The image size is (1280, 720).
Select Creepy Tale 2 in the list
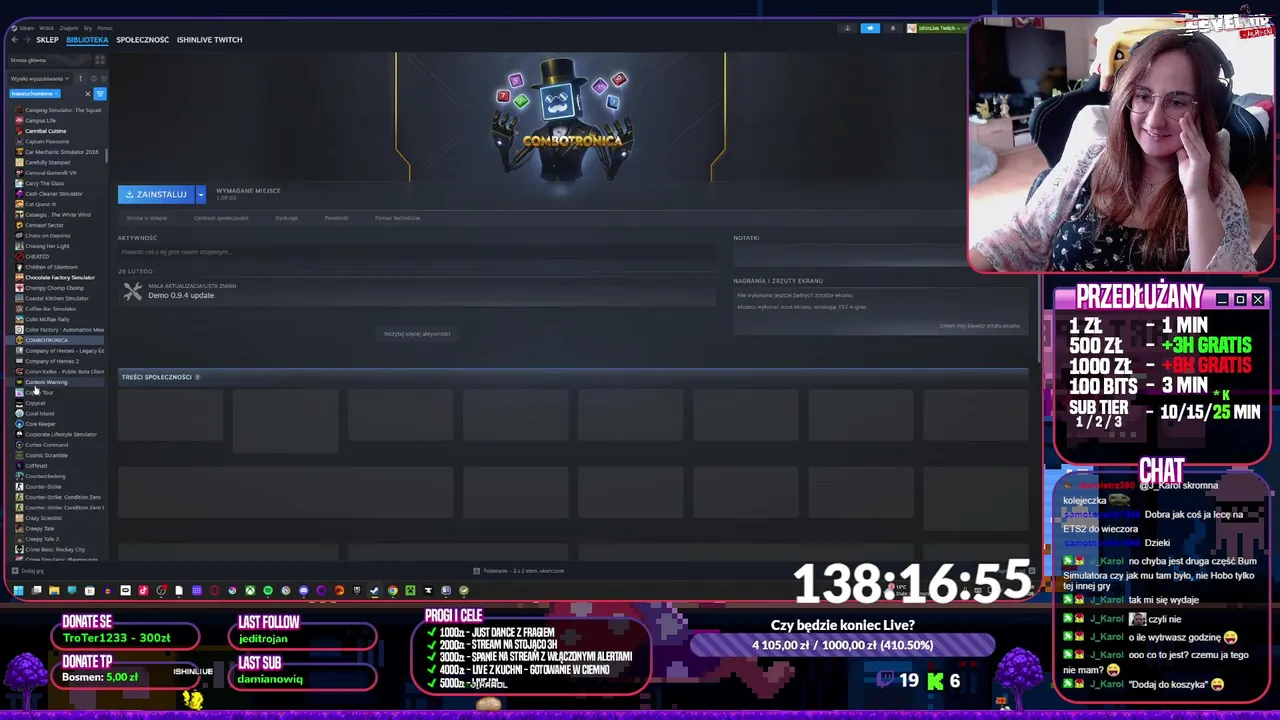pyautogui.click(x=42, y=539)
